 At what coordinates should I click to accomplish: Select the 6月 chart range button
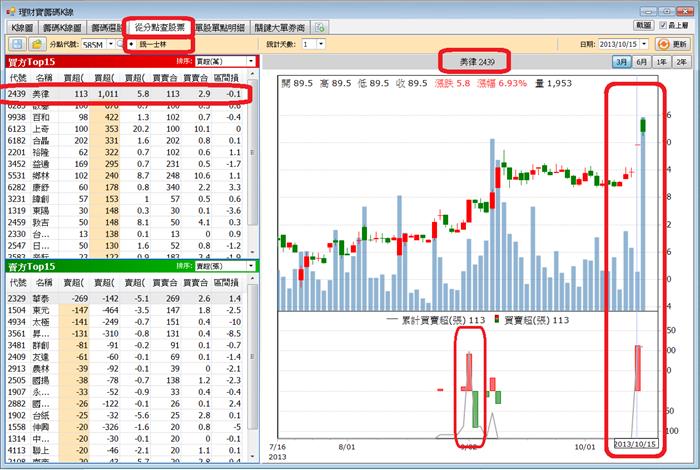point(642,62)
